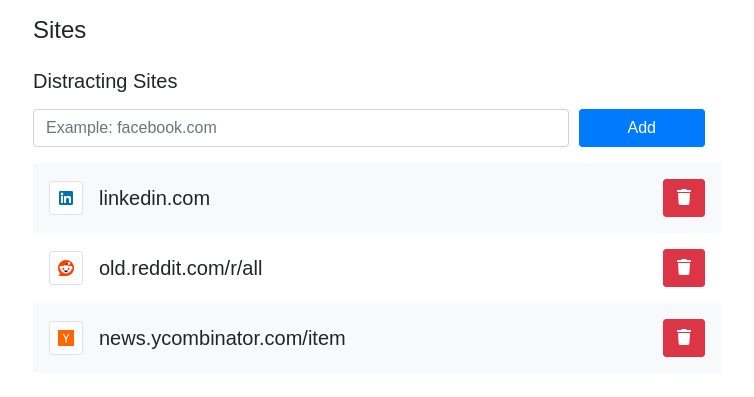Select the old.reddit.com/r/all site name
Screen dimensions: 754x397
180,268
